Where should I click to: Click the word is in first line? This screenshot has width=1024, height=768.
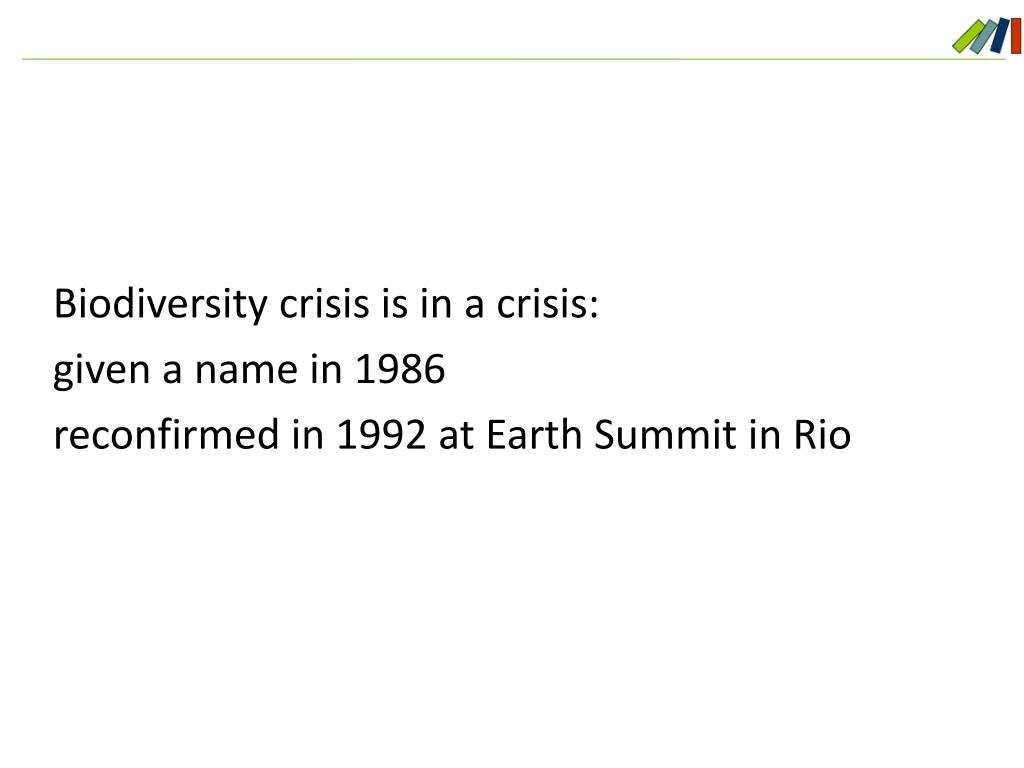point(394,304)
